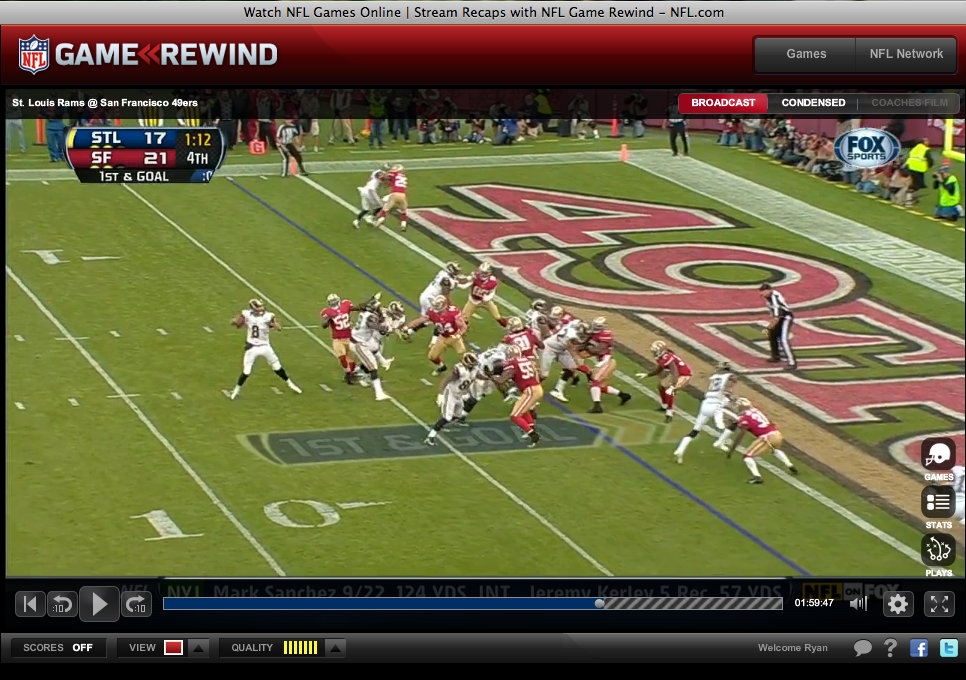Mute using the speaker volume icon
966x680 pixels.
(x=858, y=604)
